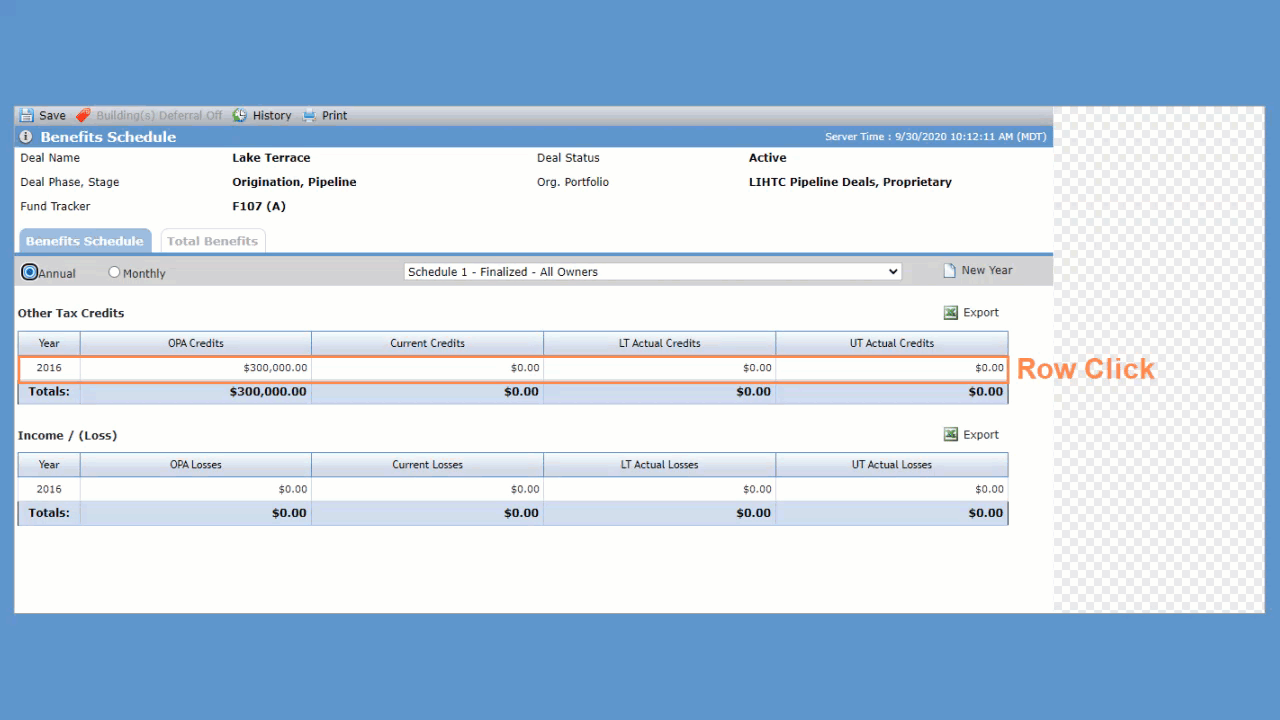Click the LT Actual Losses column header
Viewport: 1280px width, 720px height.
pyautogui.click(x=659, y=465)
